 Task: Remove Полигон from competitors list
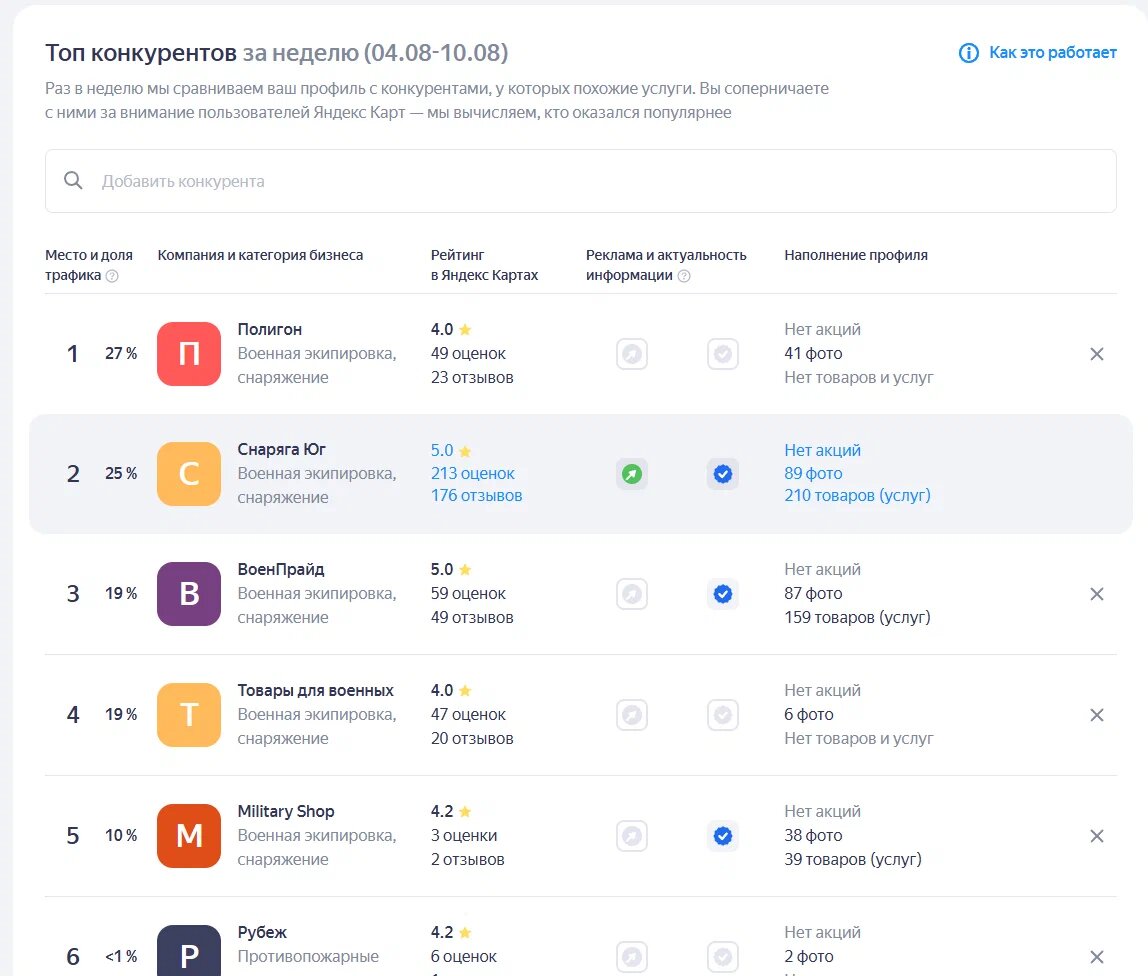pos(1096,354)
